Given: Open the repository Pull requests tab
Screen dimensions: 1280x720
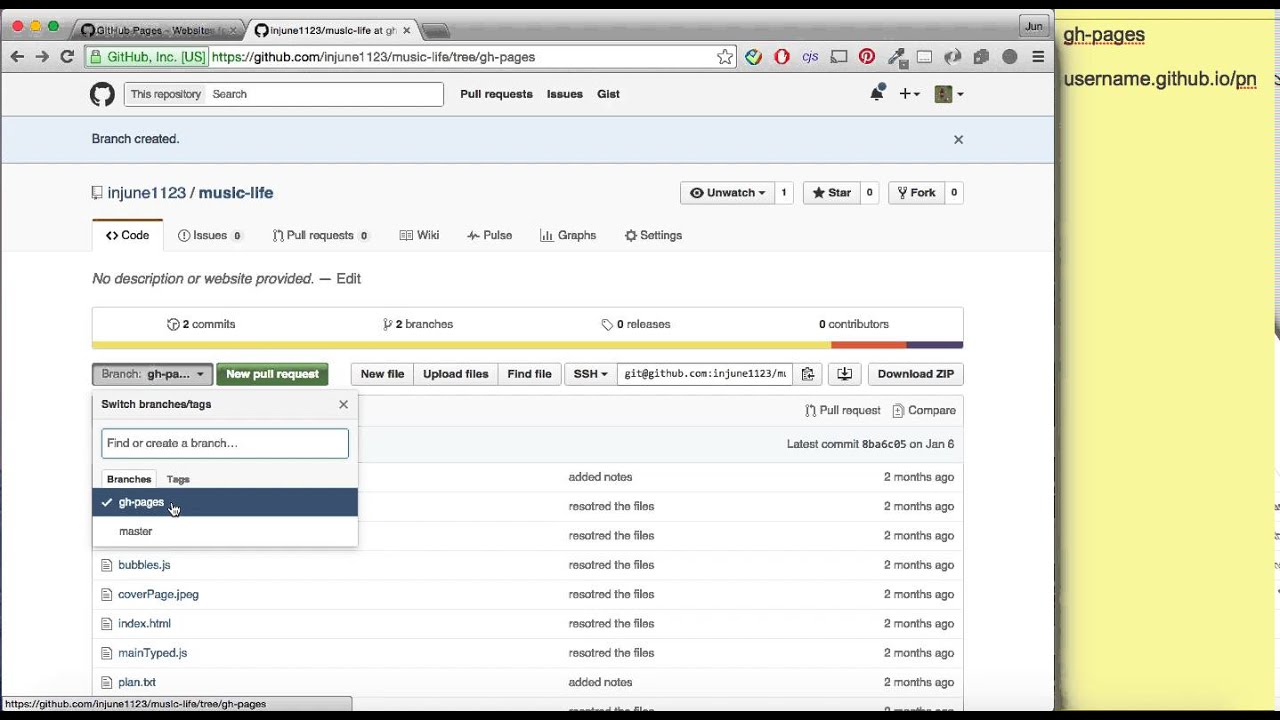Looking at the screenshot, I should [320, 236].
